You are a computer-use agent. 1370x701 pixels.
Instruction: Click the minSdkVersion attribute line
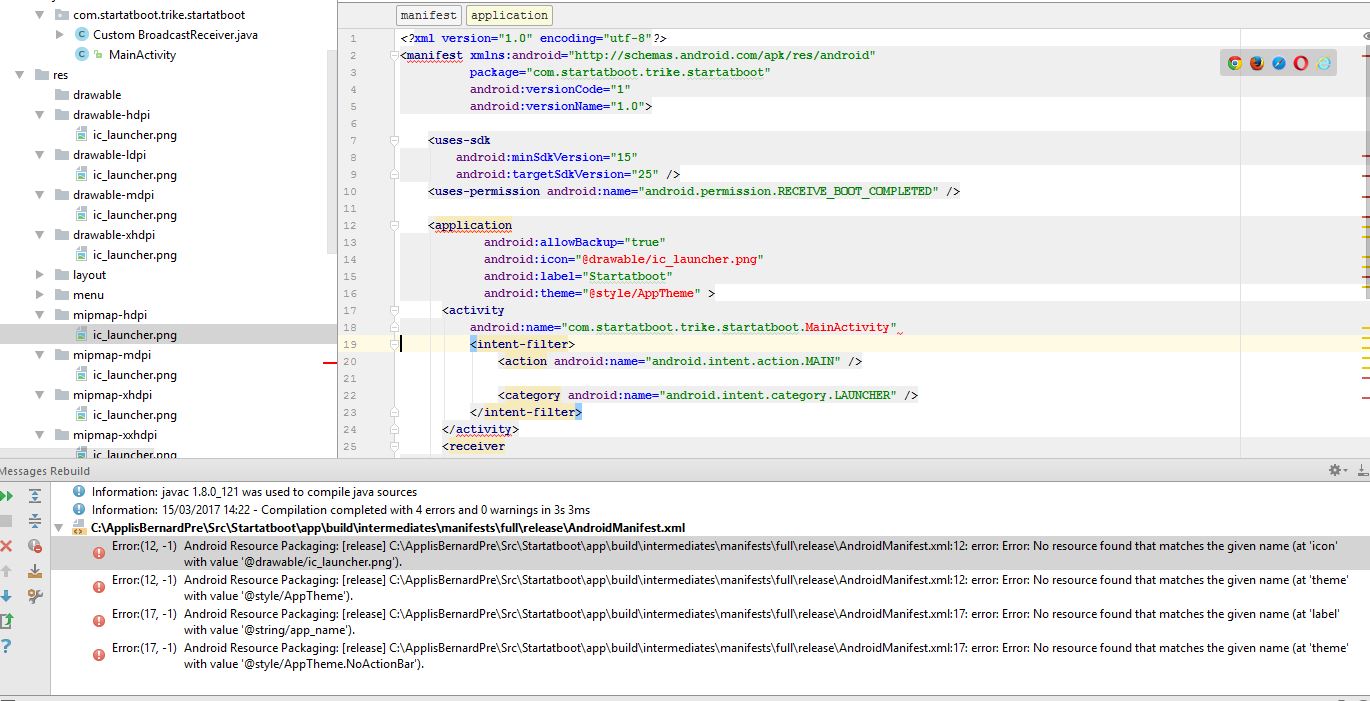pos(547,157)
